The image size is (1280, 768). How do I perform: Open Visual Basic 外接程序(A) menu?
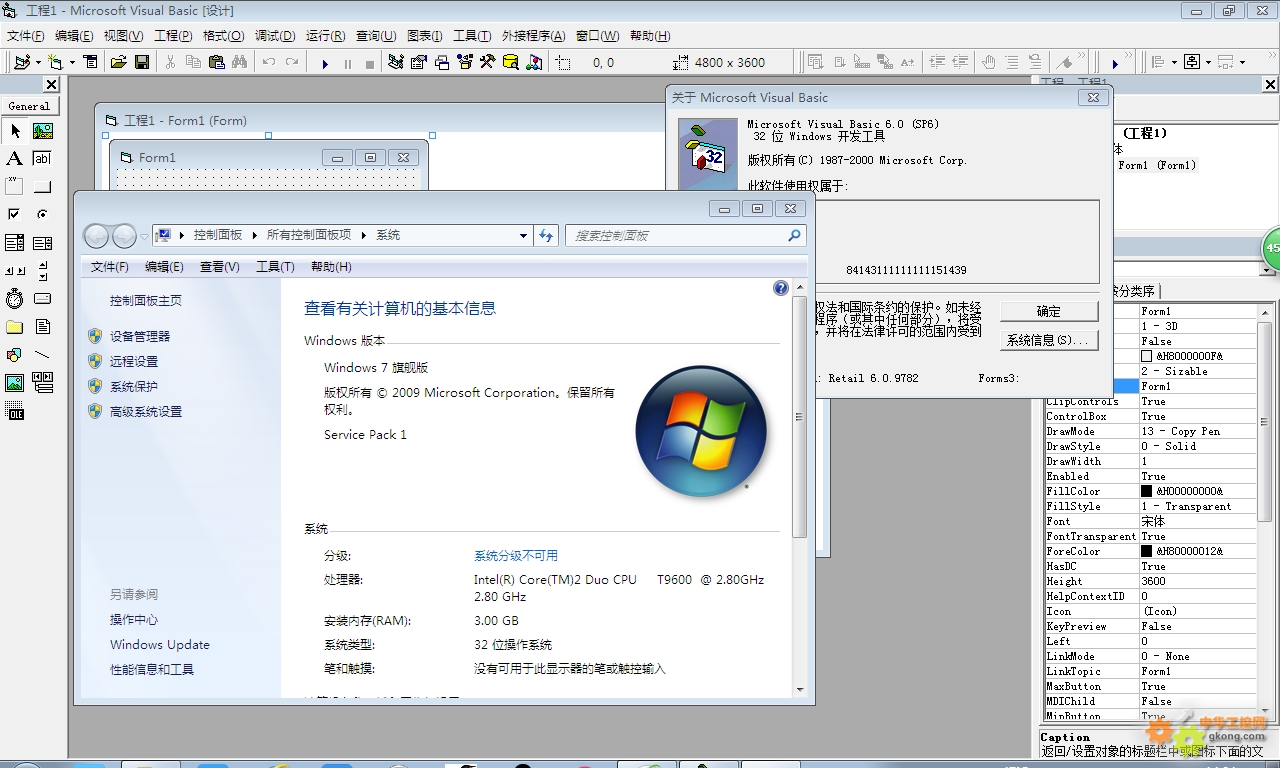[533, 36]
